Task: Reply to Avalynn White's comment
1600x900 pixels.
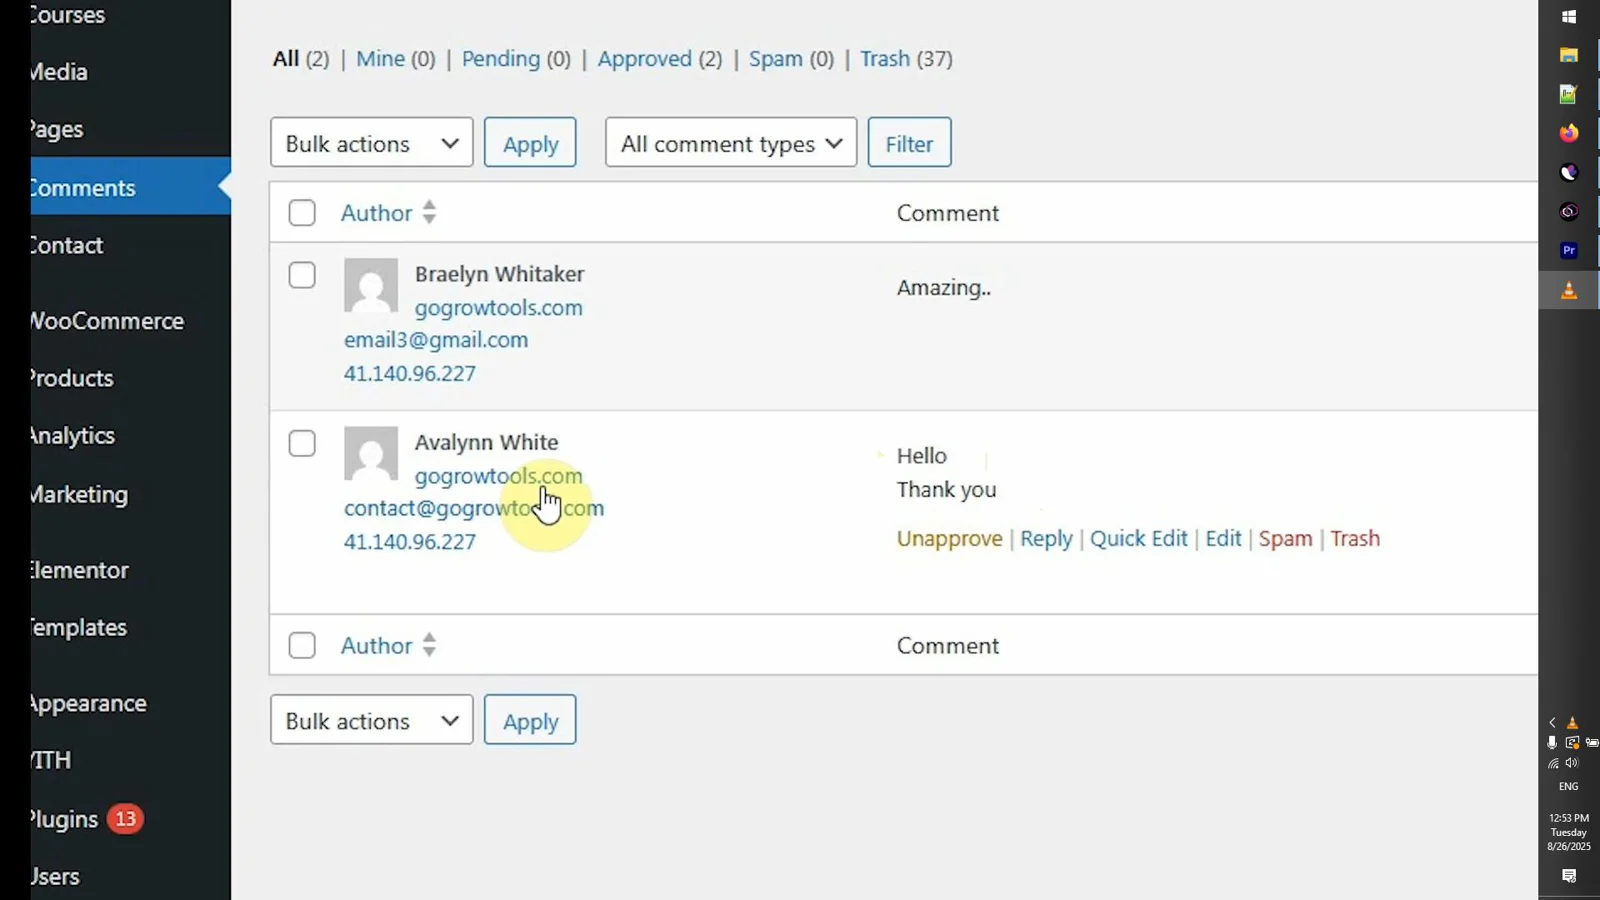Action: [x=1046, y=538]
